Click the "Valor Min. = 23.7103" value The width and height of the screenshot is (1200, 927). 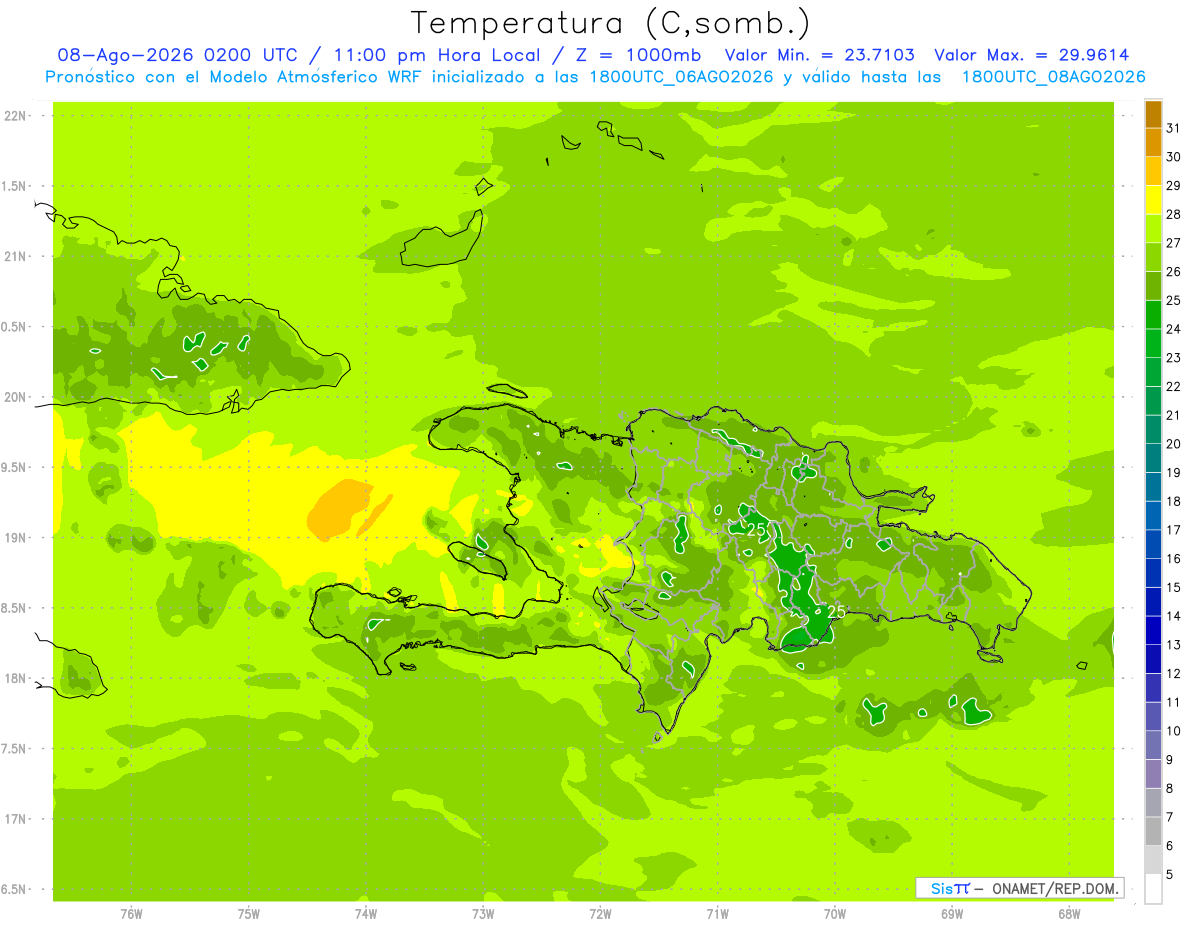coord(819,55)
